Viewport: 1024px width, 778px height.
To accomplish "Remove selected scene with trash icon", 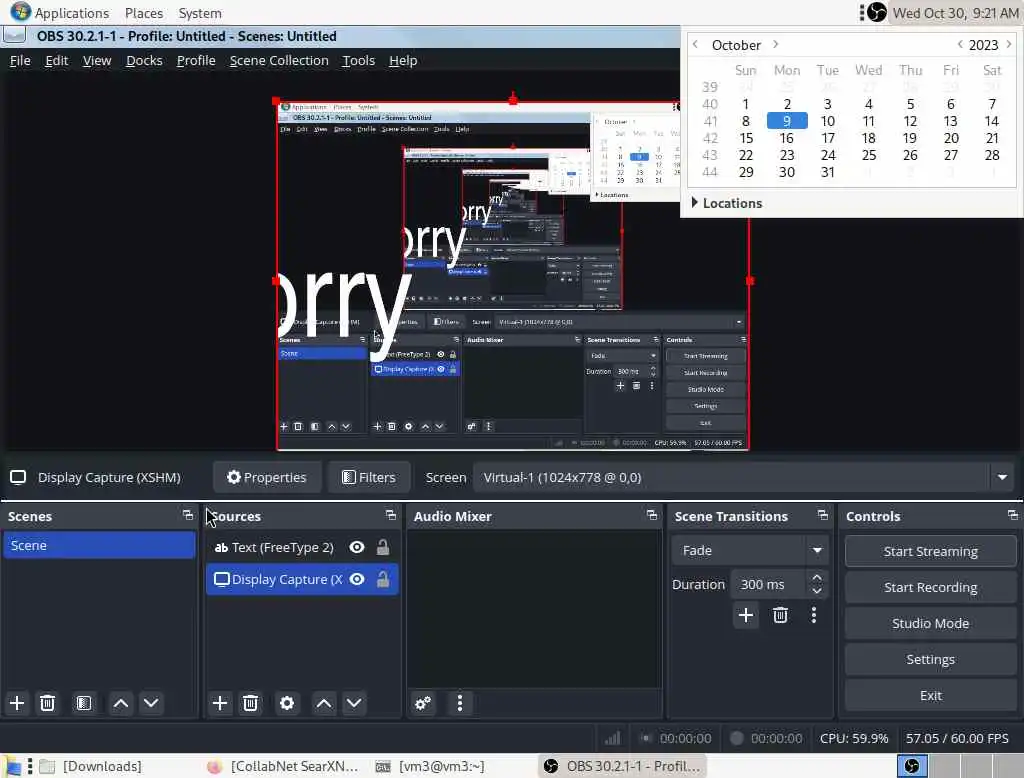I will pyautogui.click(x=47, y=703).
